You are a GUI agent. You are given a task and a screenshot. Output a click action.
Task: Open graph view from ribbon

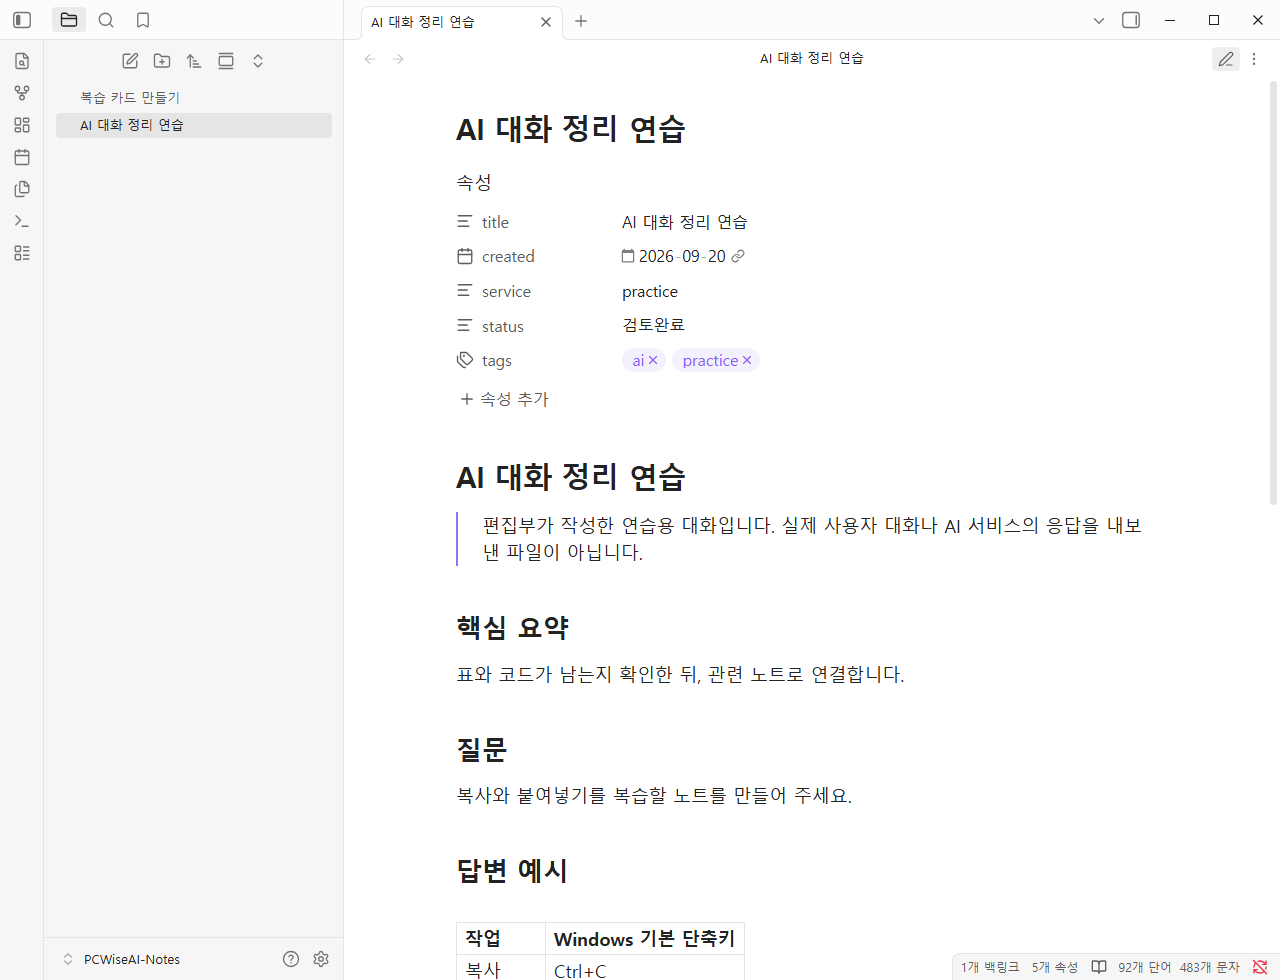coord(22,93)
